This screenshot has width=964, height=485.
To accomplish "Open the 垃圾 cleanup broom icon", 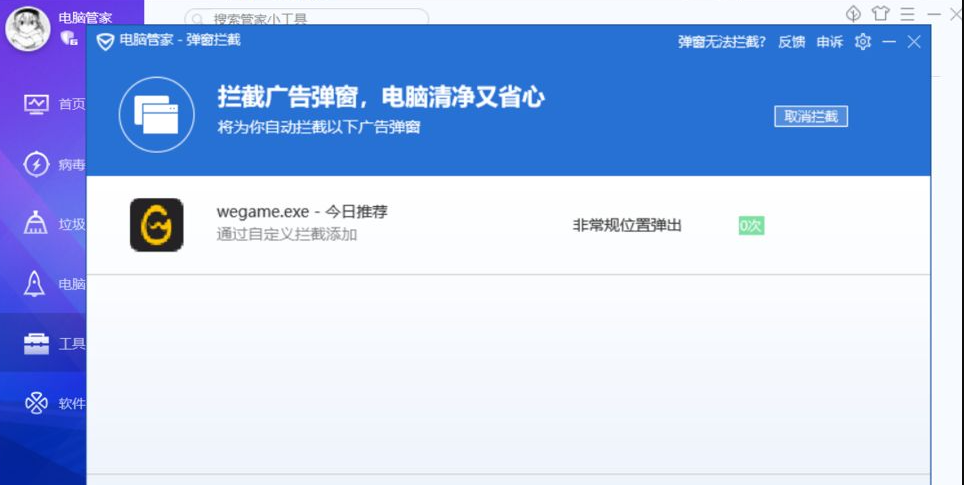I will coord(36,224).
